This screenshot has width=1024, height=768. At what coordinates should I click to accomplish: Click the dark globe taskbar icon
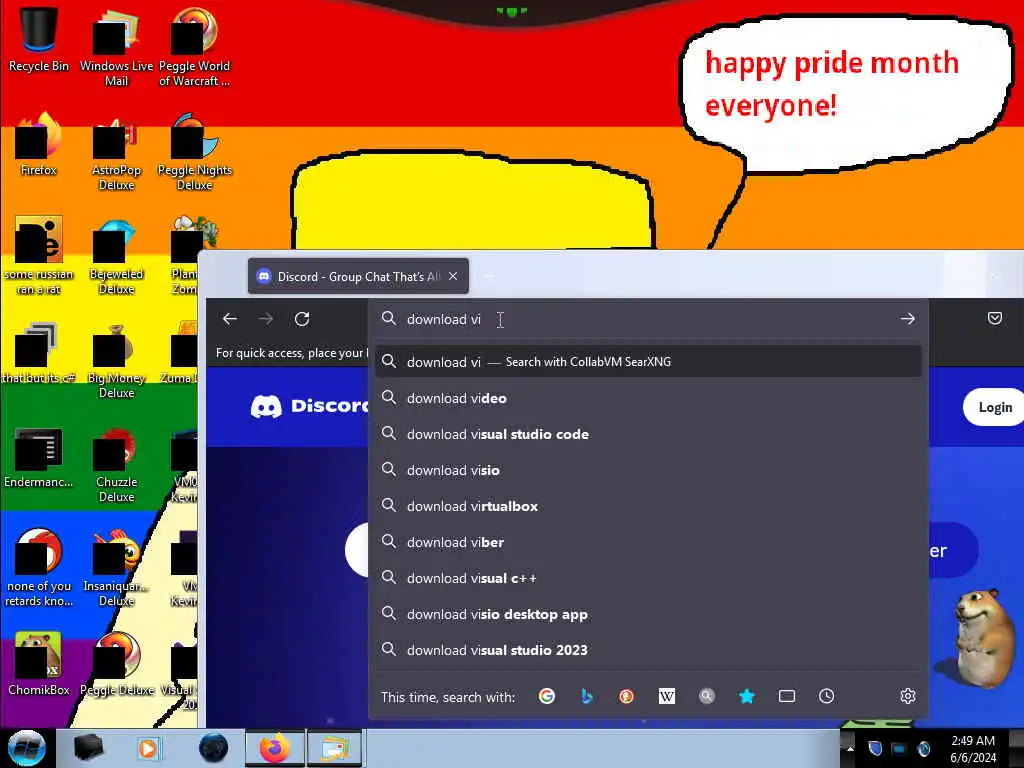click(214, 748)
